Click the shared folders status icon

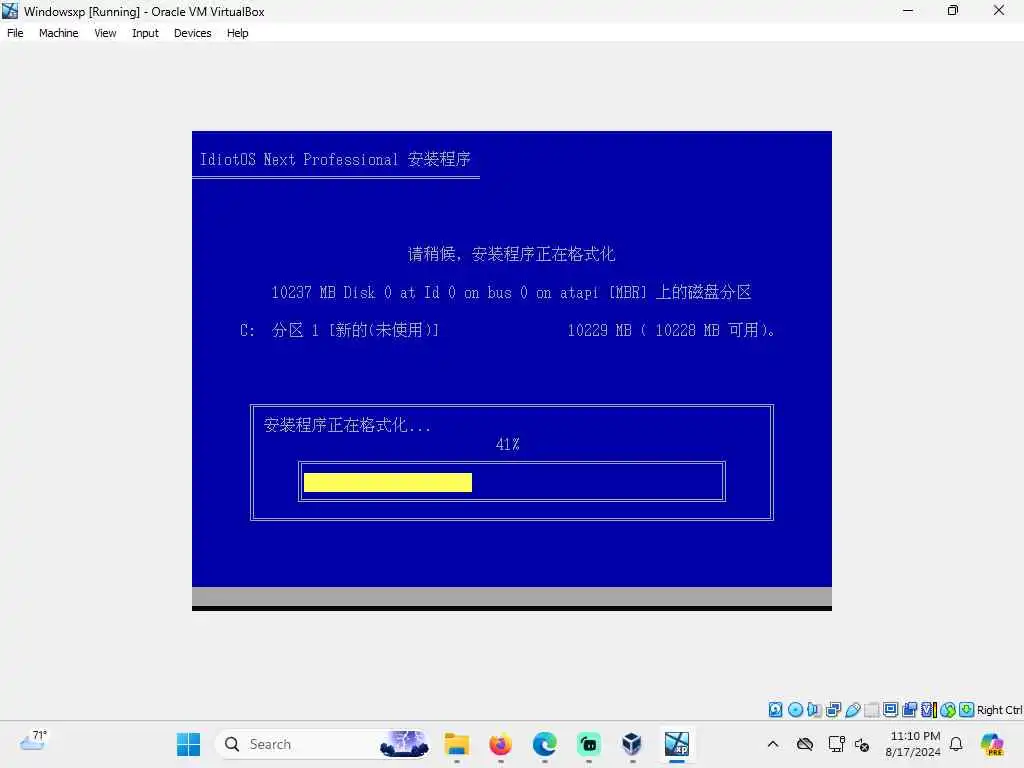(x=871, y=709)
